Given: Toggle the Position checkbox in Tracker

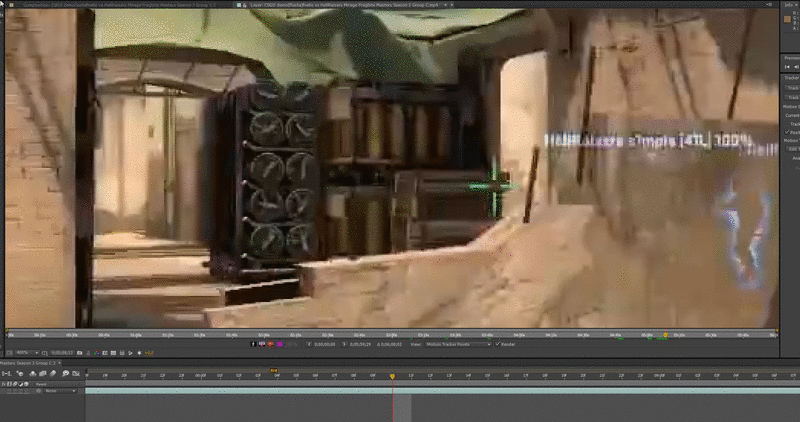Looking at the screenshot, I should pos(787,132).
